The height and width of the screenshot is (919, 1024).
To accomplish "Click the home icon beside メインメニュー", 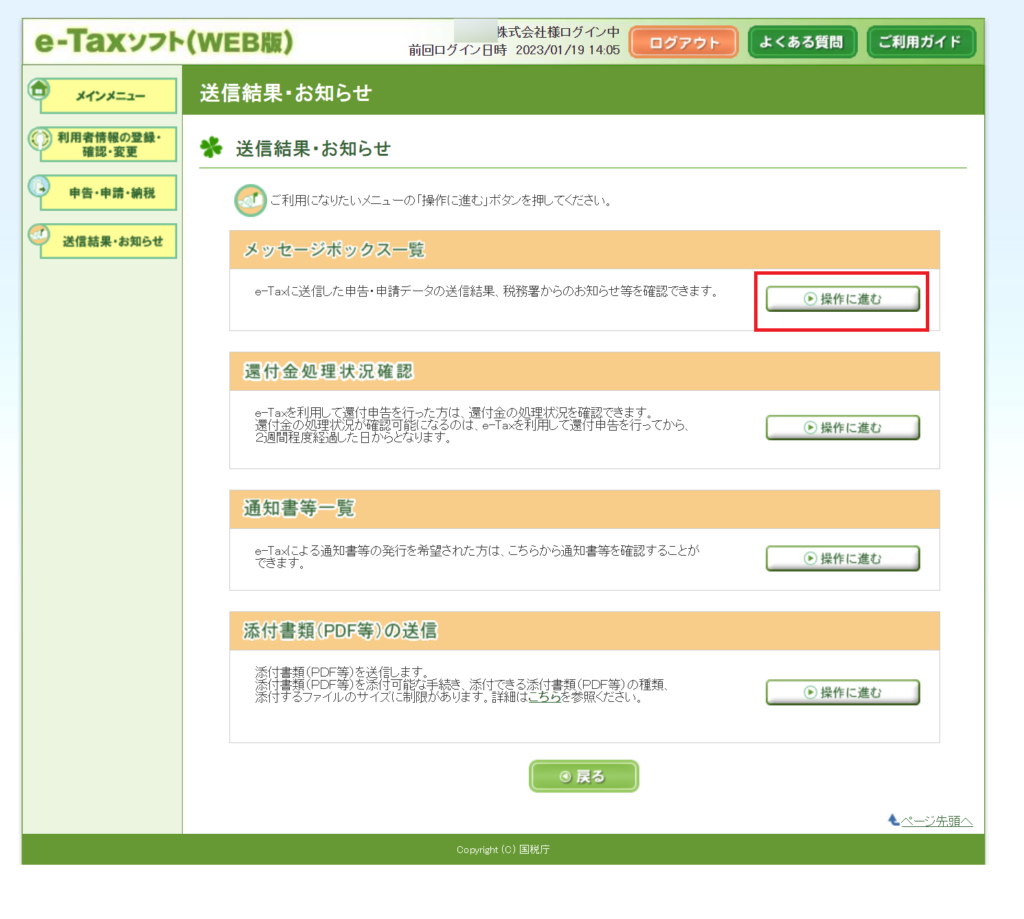I will 38,90.
